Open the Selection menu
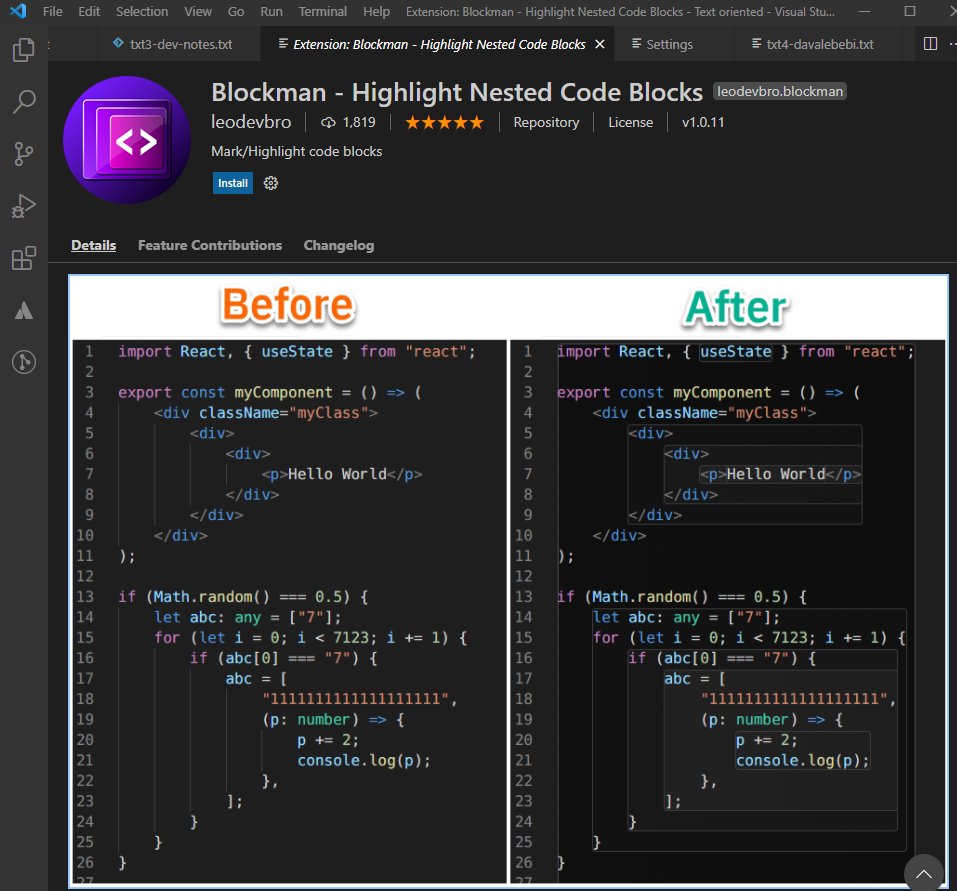 [x=142, y=11]
